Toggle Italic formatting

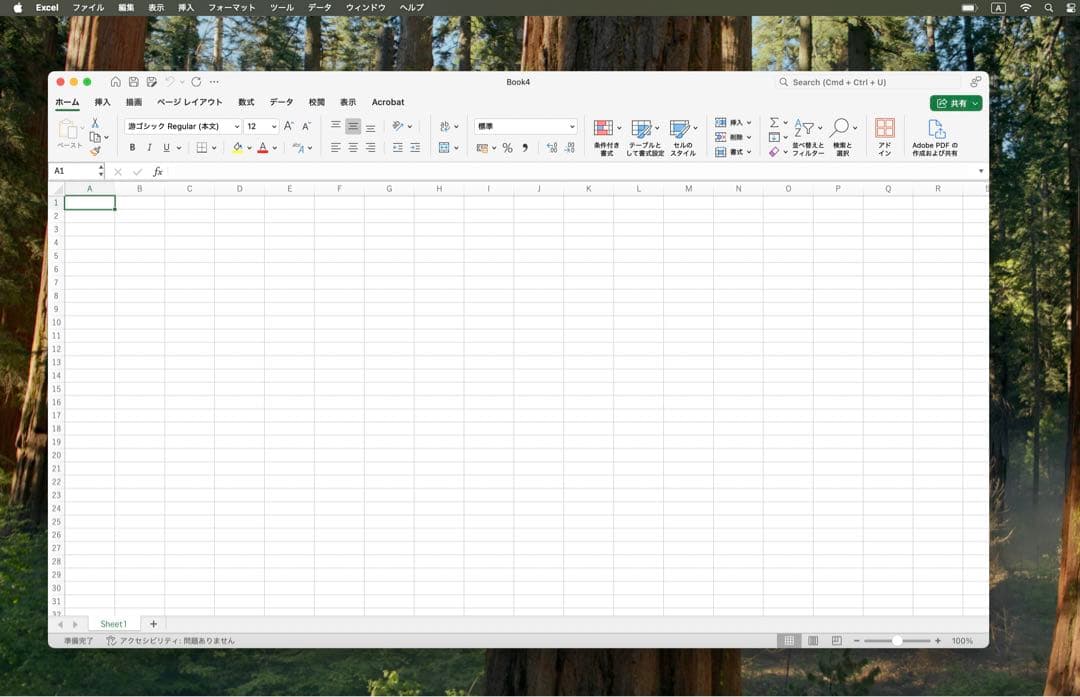(149, 148)
